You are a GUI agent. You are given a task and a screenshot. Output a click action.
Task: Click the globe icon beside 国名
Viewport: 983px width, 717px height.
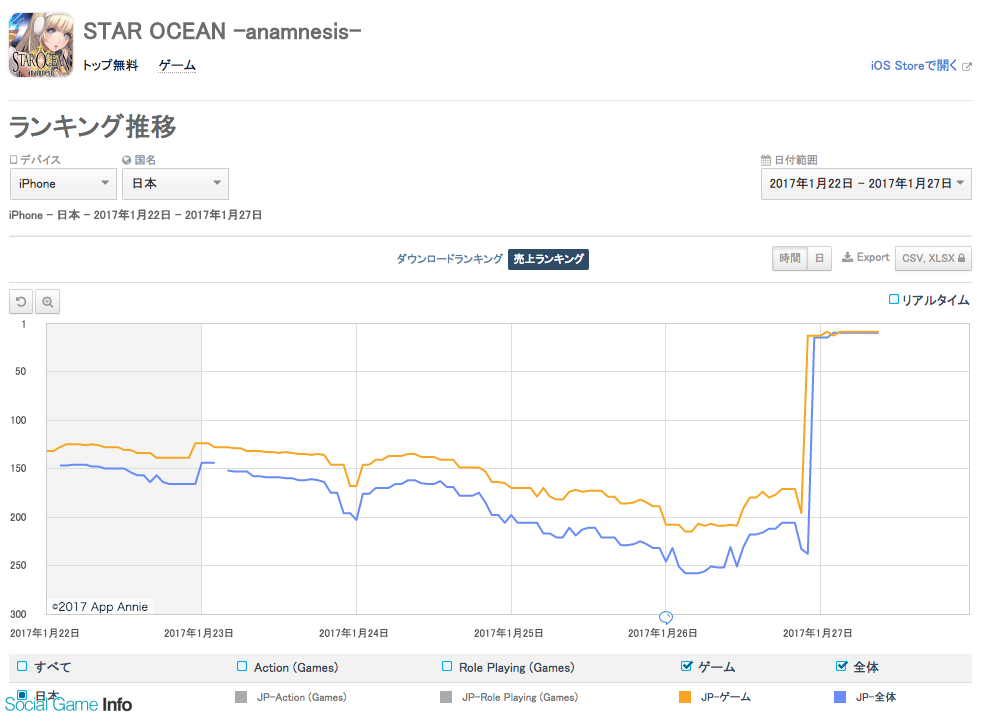tap(127, 160)
